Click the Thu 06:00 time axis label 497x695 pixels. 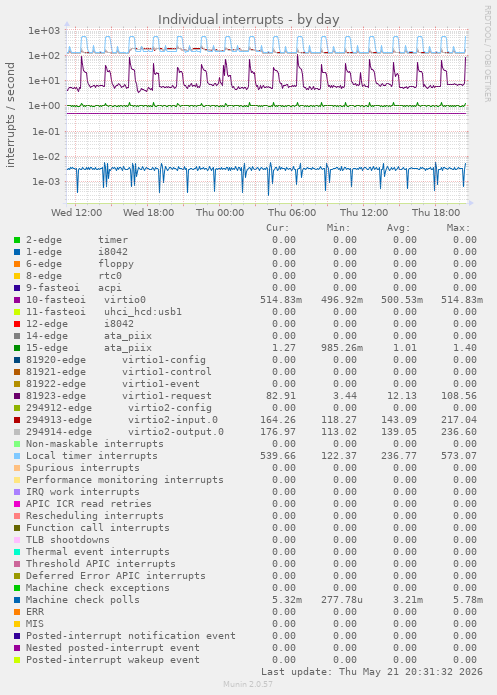(292, 213)
